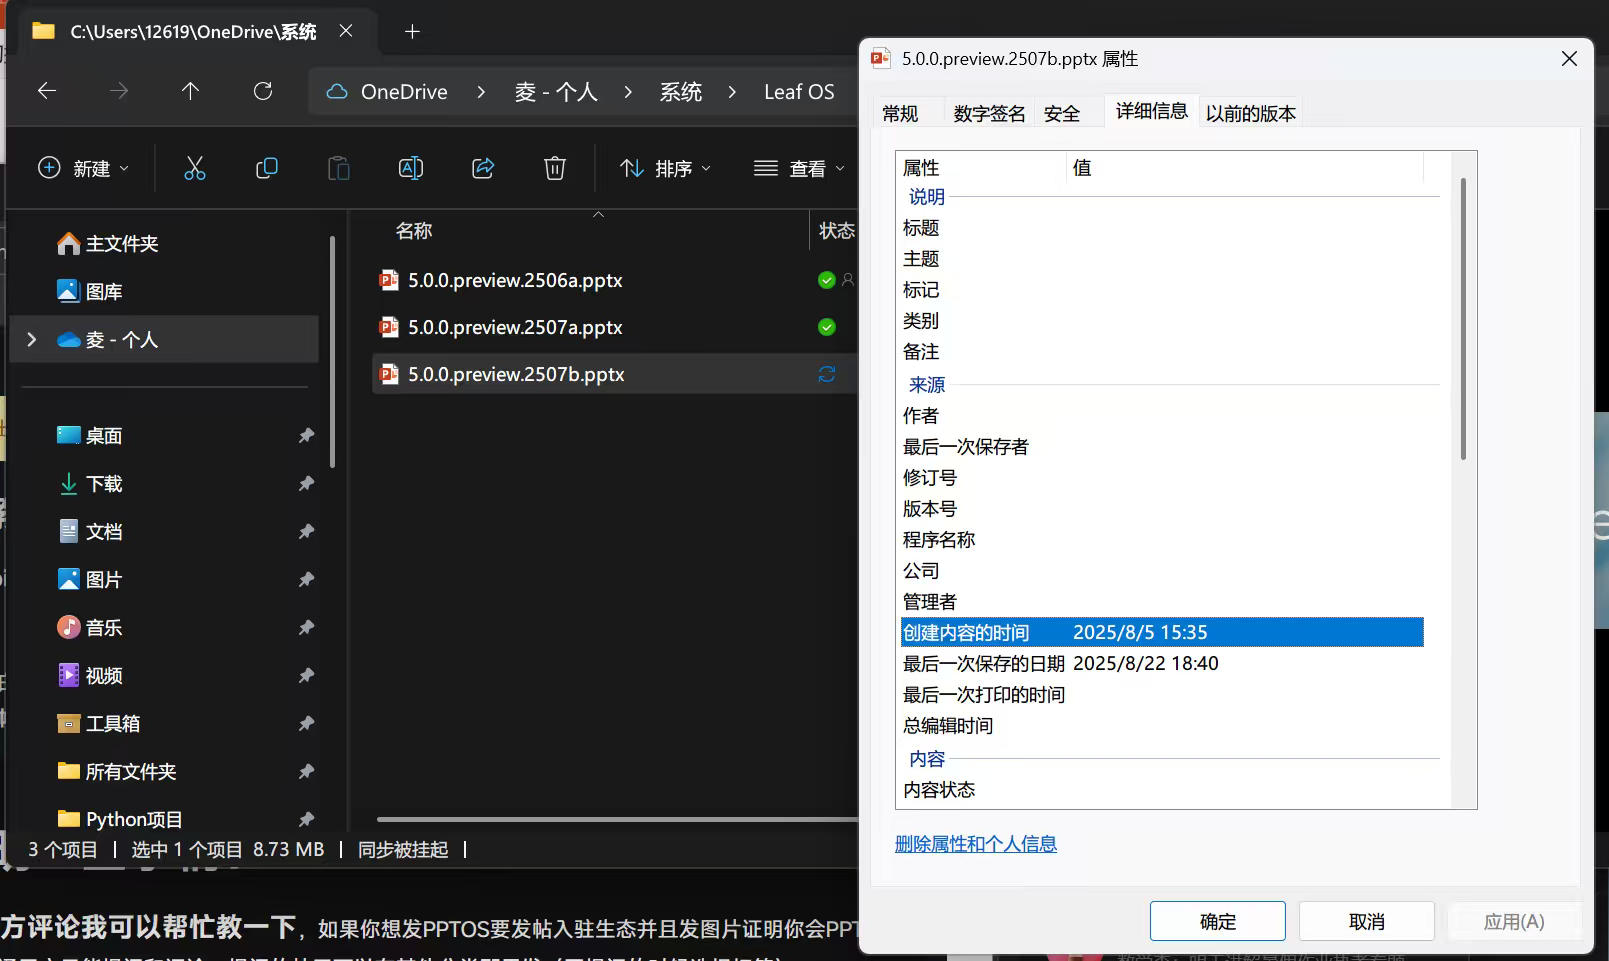Navigate up one folder level
Screen dimensions: 1609x961
tap(190, 91)
